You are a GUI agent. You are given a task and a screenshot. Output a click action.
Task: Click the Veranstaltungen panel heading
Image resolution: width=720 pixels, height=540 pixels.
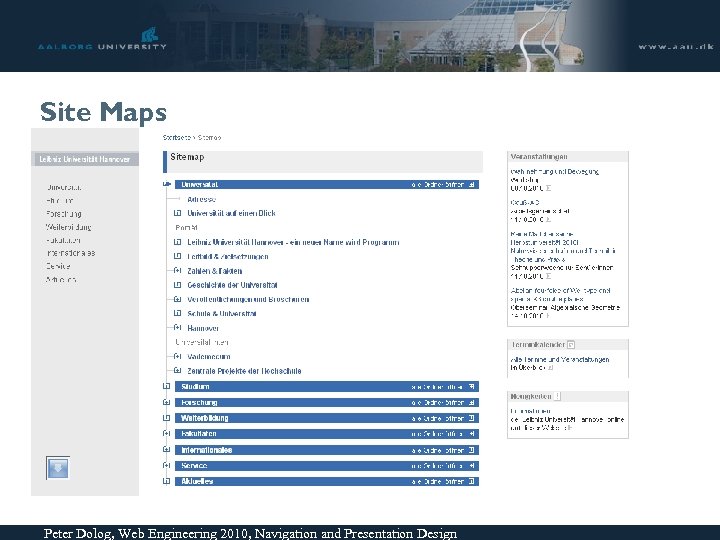(539, 157)
